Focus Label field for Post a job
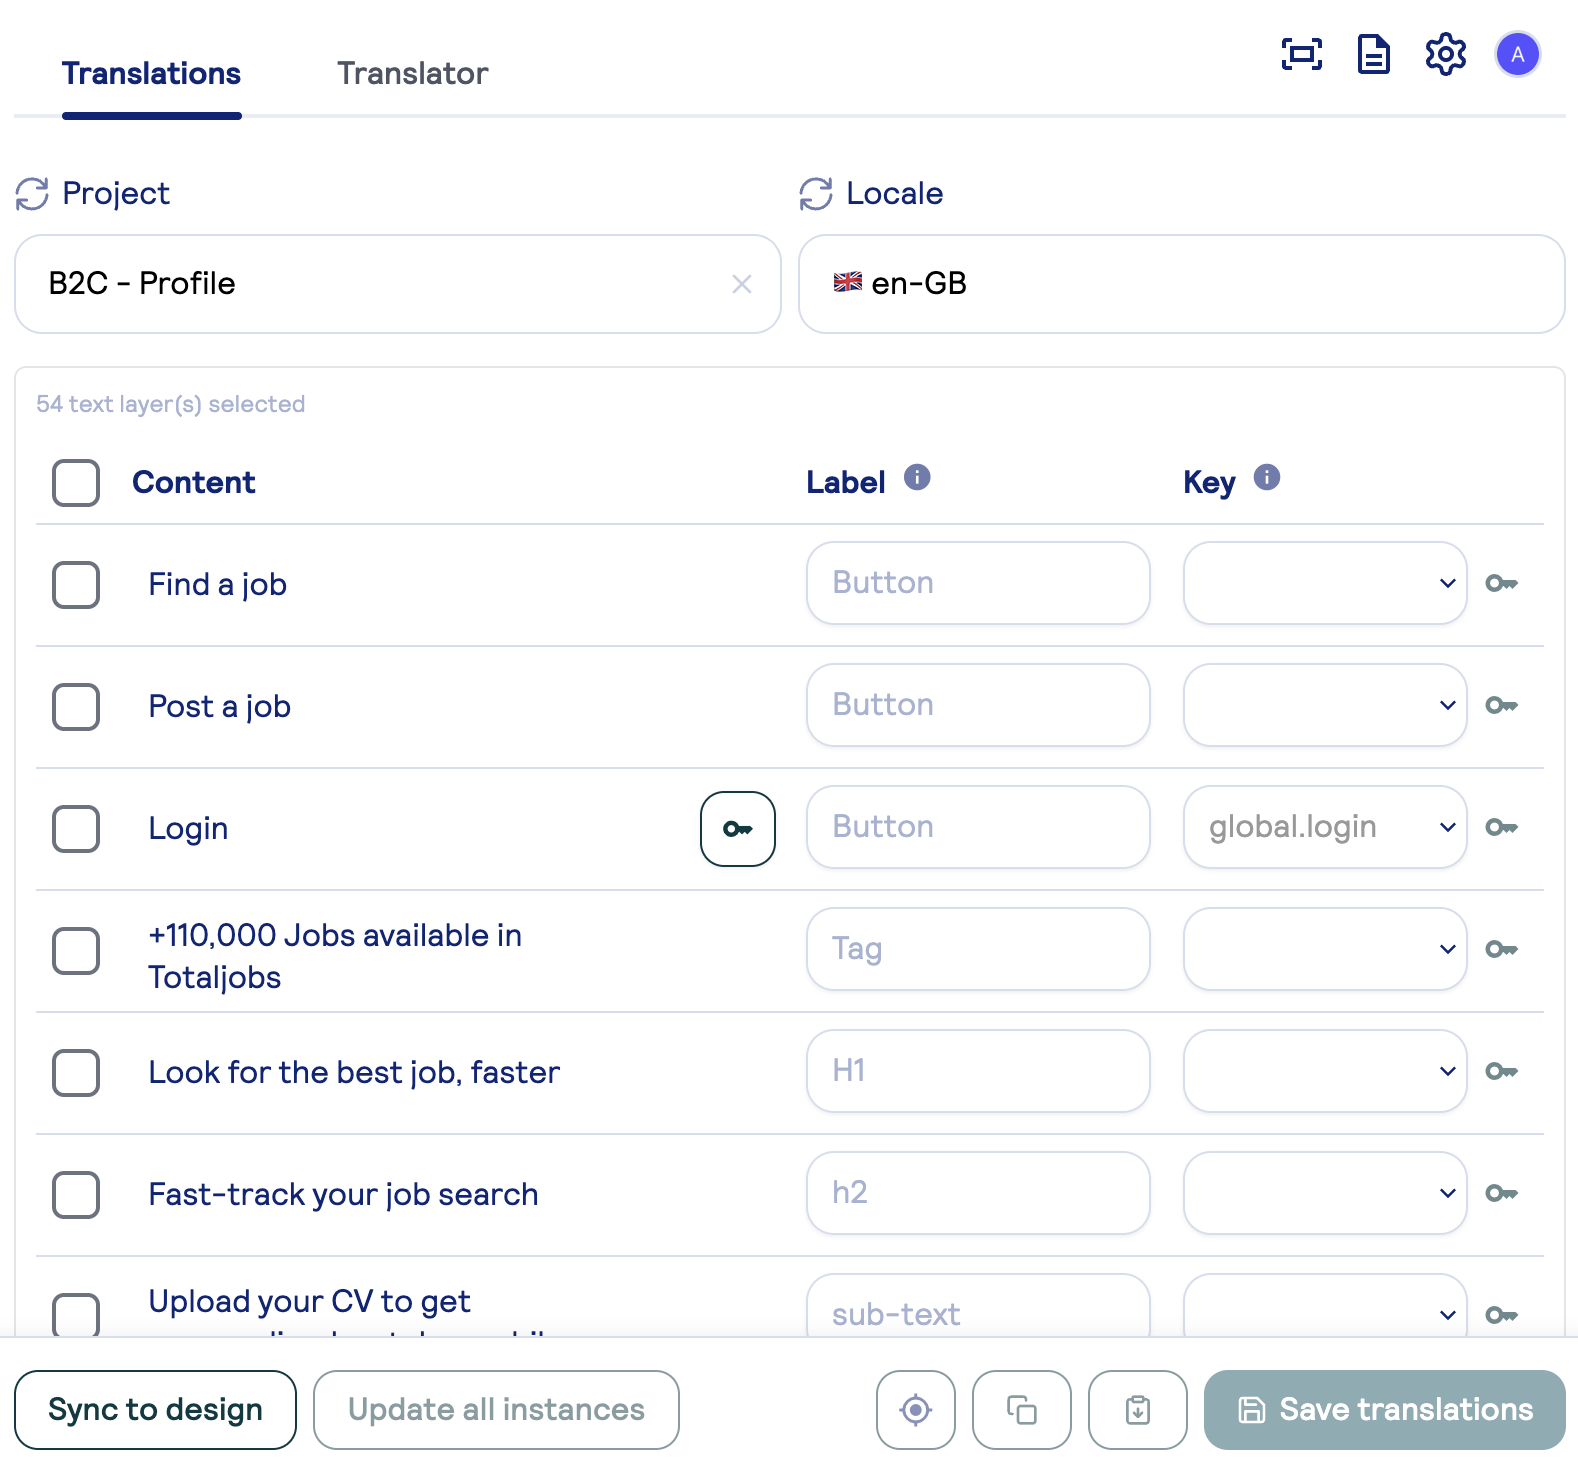1578x1468 pixels. coord(978,705)
